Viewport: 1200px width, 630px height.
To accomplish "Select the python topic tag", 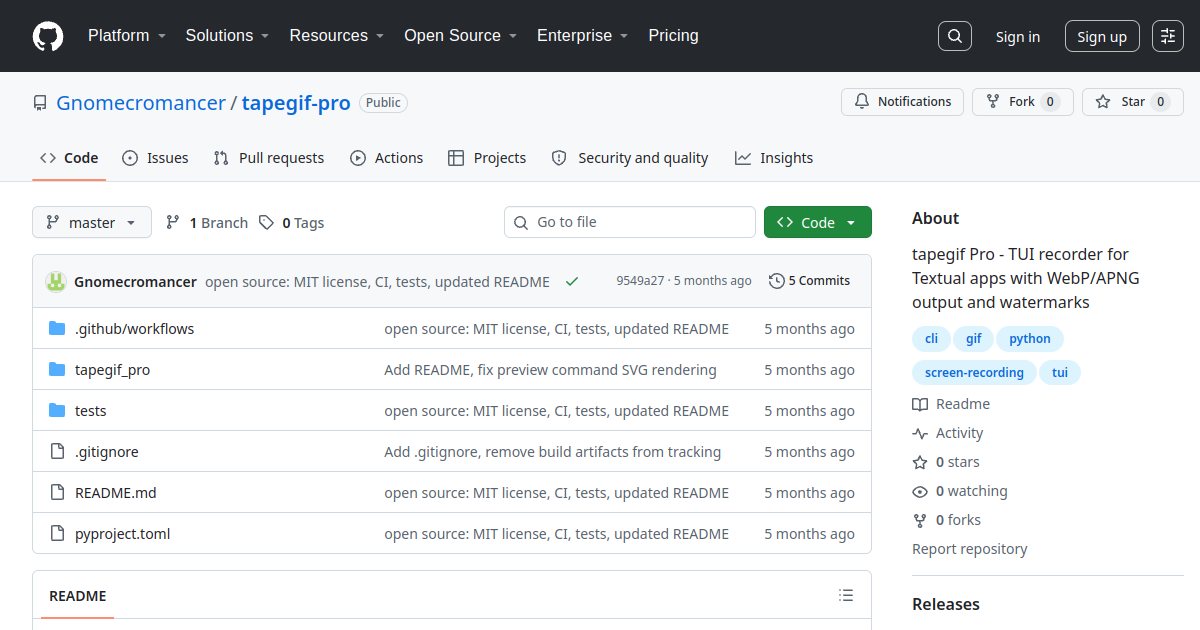I will point(1030,339).
